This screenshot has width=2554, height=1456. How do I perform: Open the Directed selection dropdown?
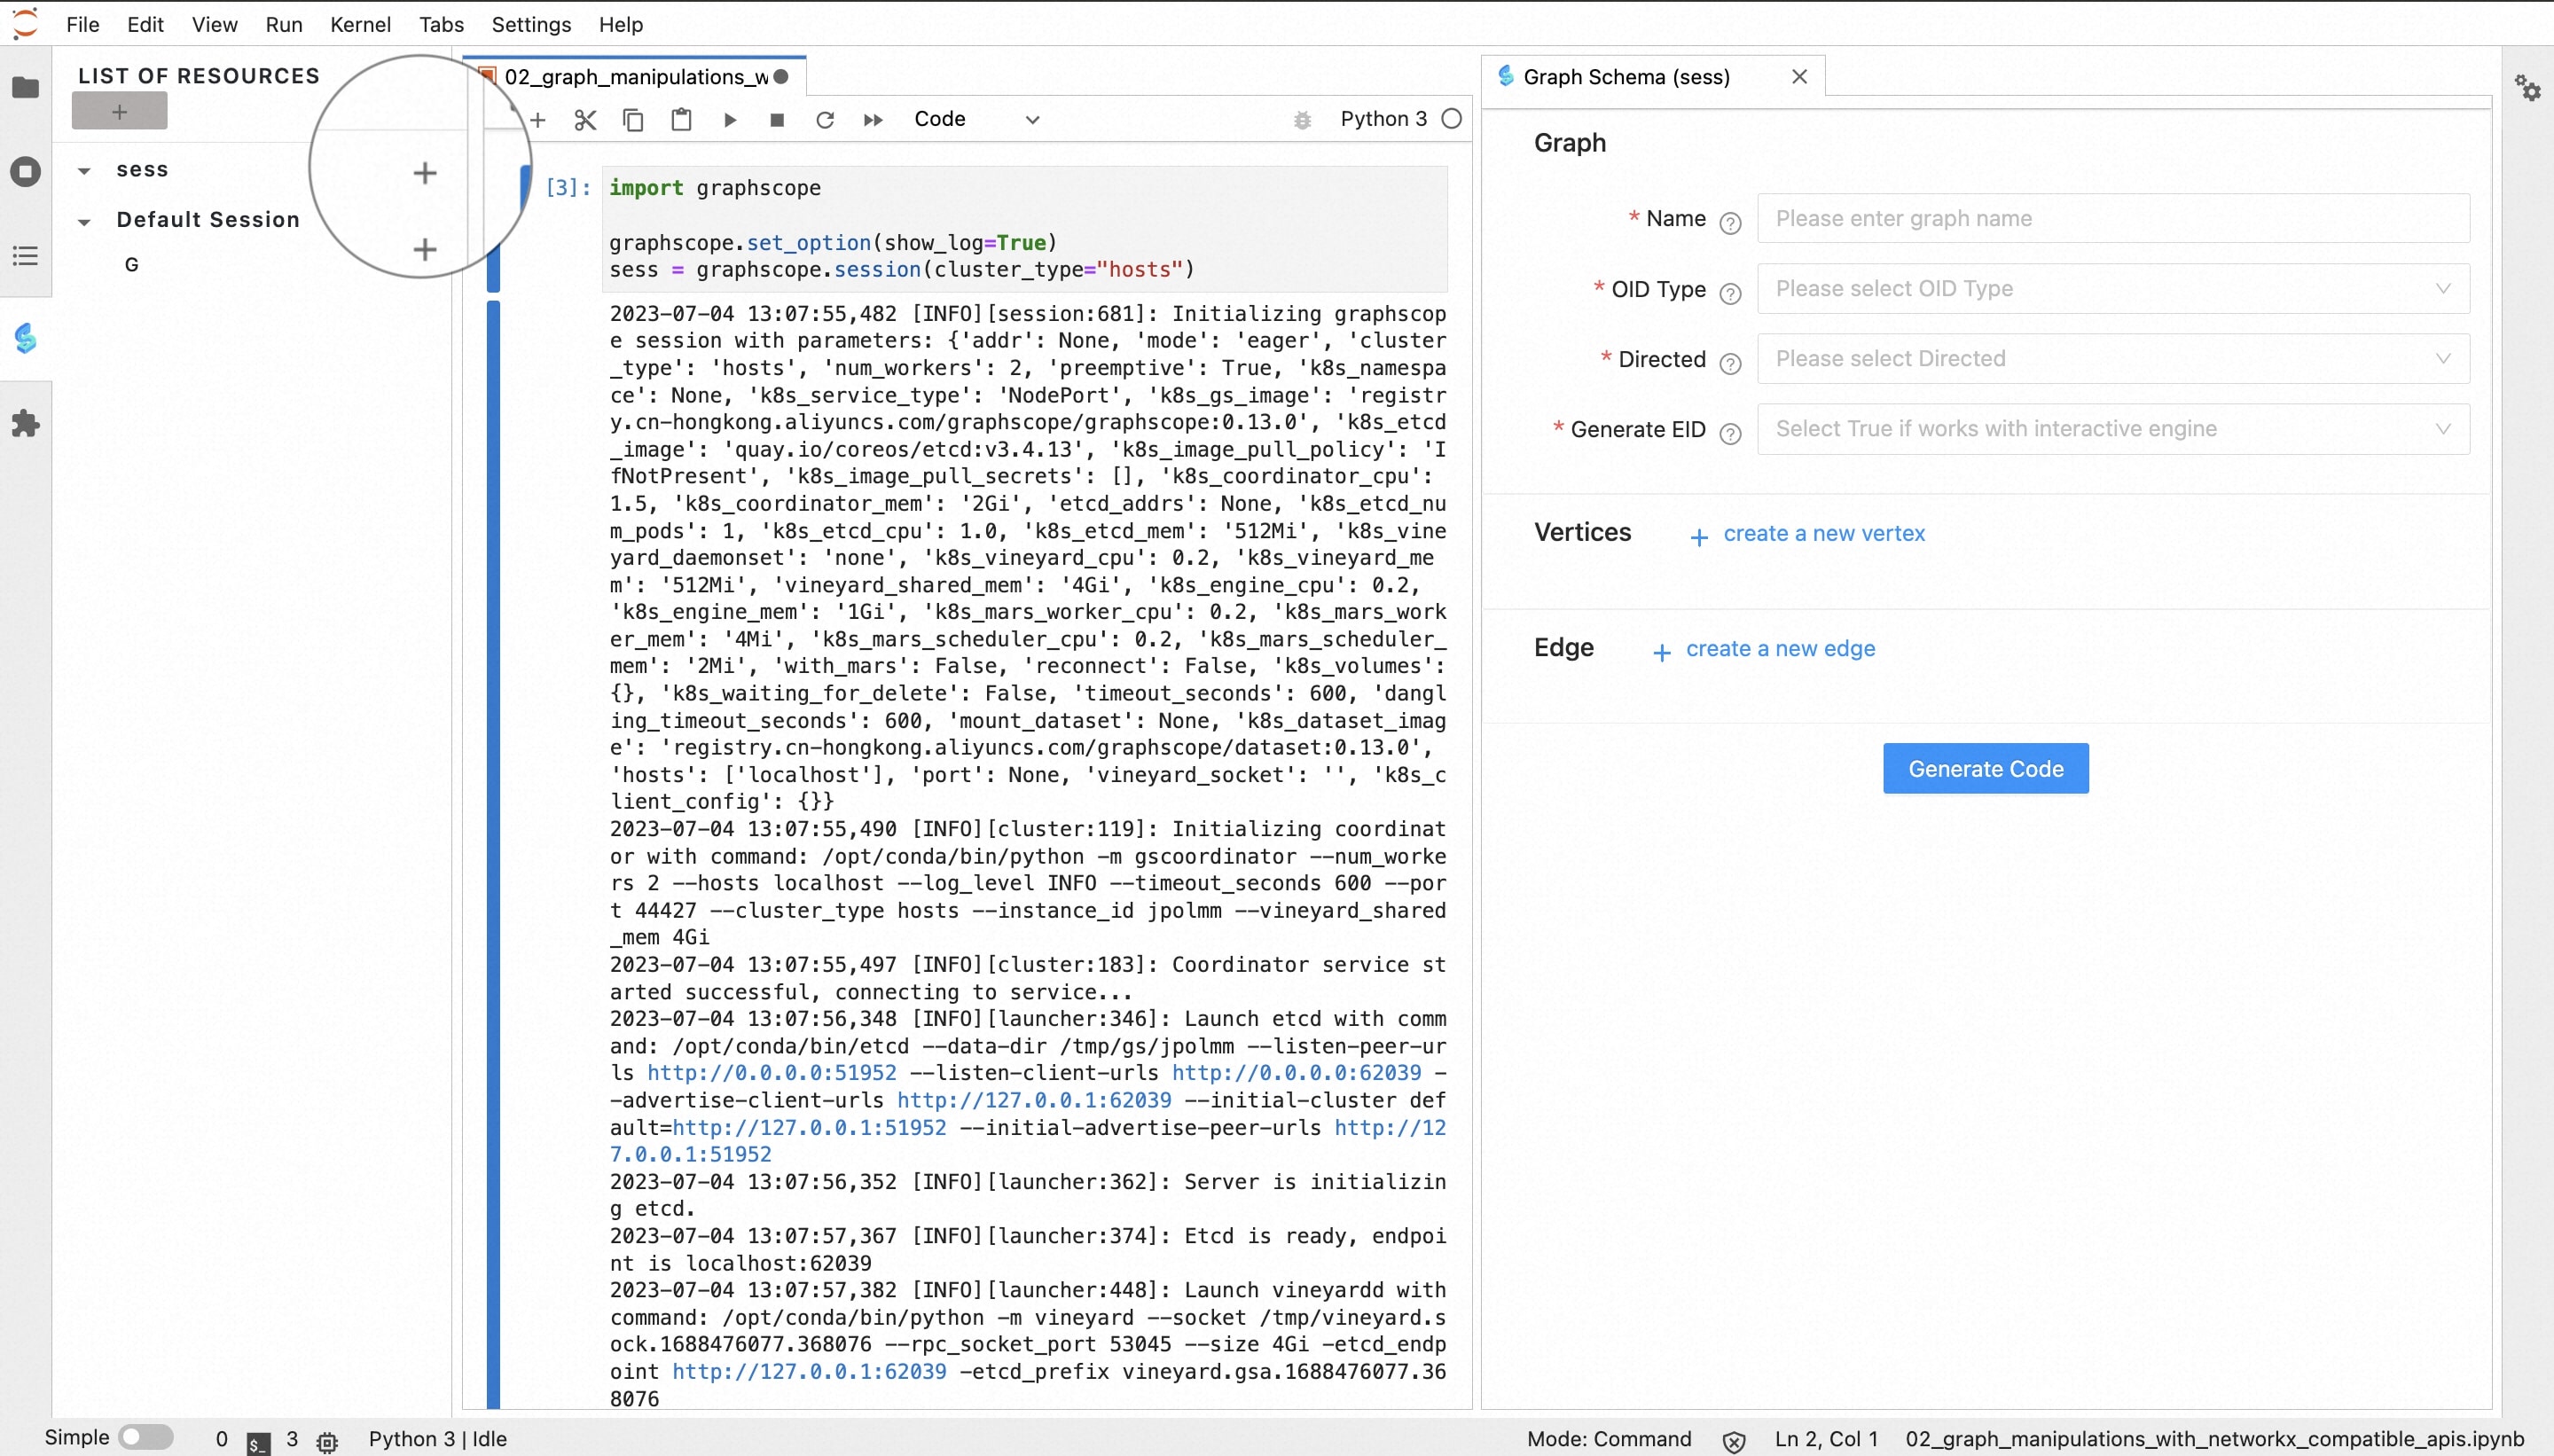[2113, 358]
